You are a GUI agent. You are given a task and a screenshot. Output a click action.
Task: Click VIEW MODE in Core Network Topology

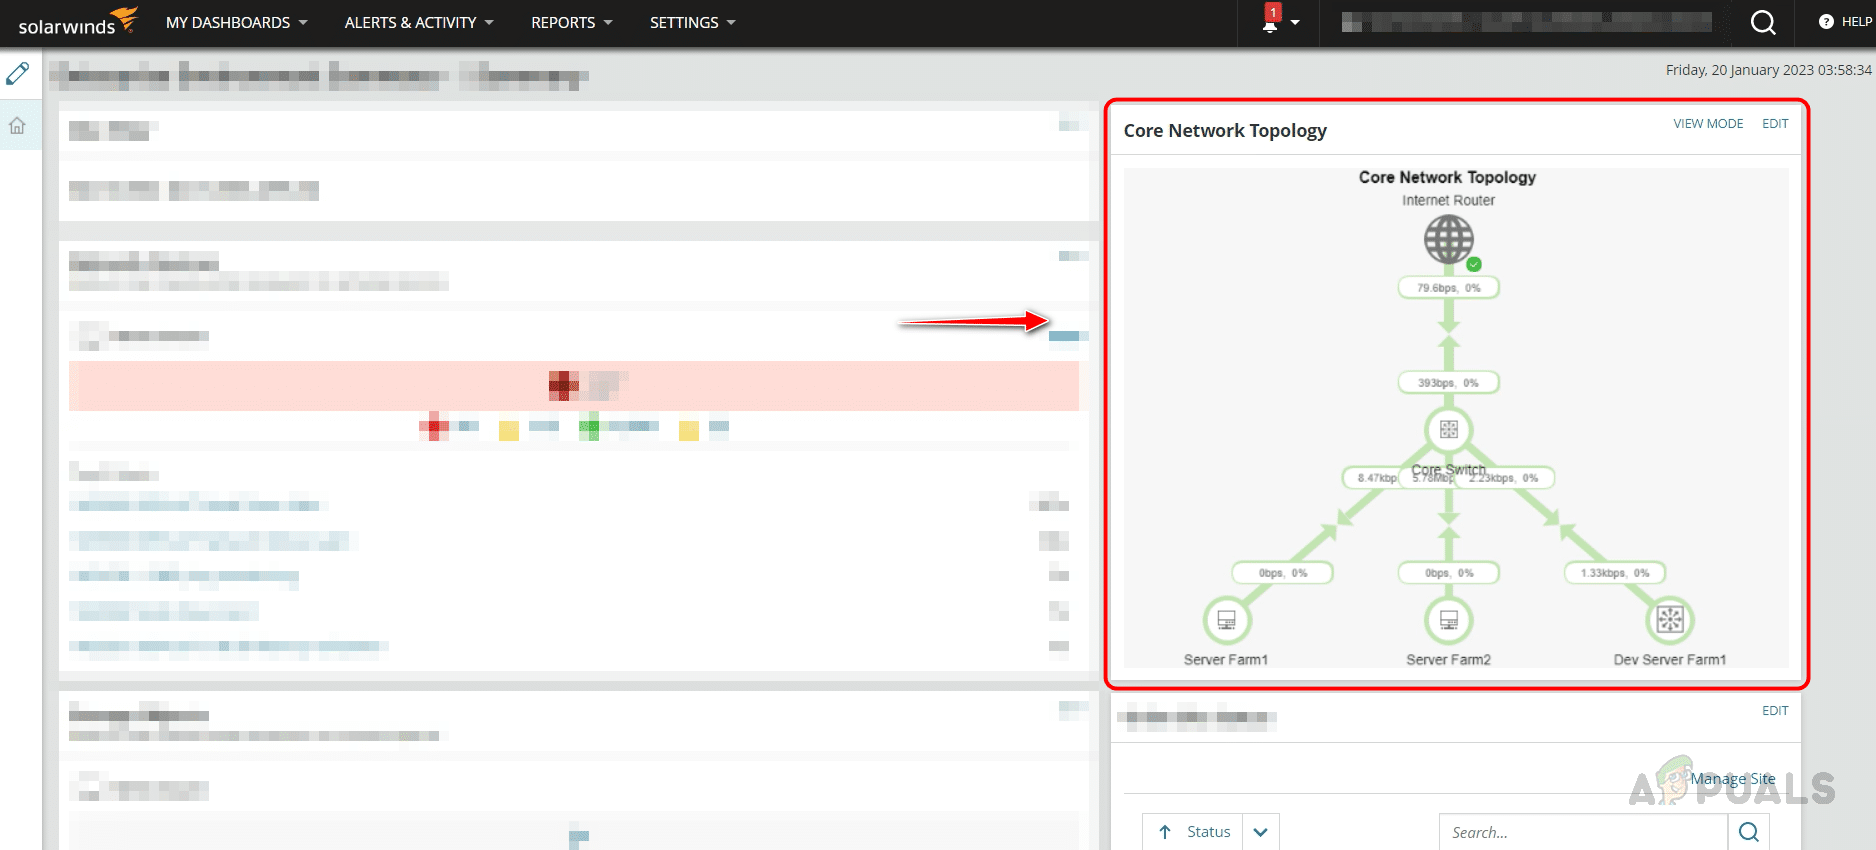[x=1708, y=124]
